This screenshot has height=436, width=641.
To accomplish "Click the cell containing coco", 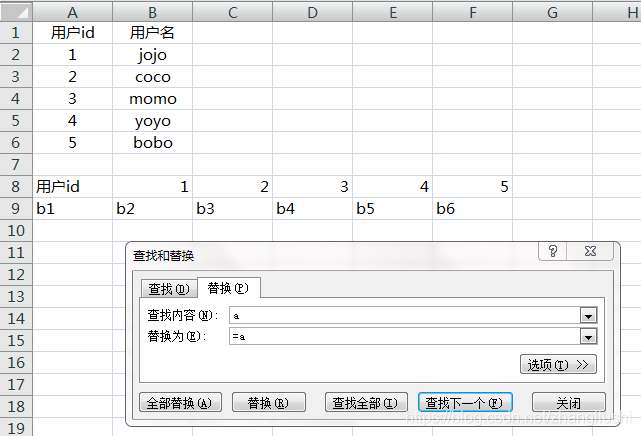I will click(152, 77).
